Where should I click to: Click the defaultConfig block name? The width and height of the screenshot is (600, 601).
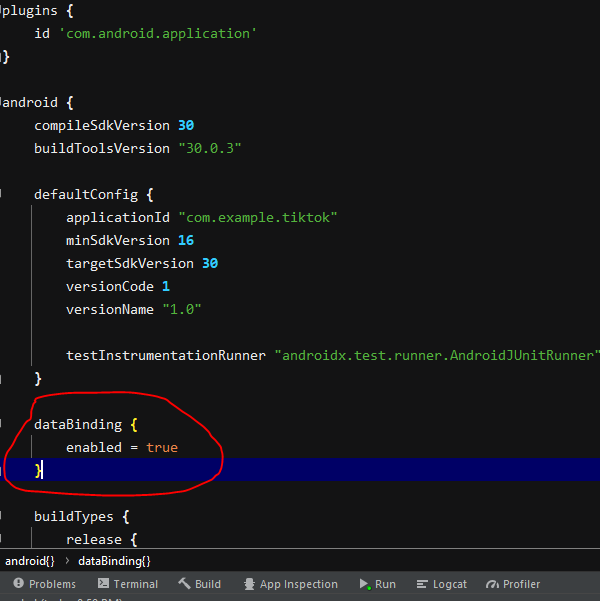(x=86, y=195)
